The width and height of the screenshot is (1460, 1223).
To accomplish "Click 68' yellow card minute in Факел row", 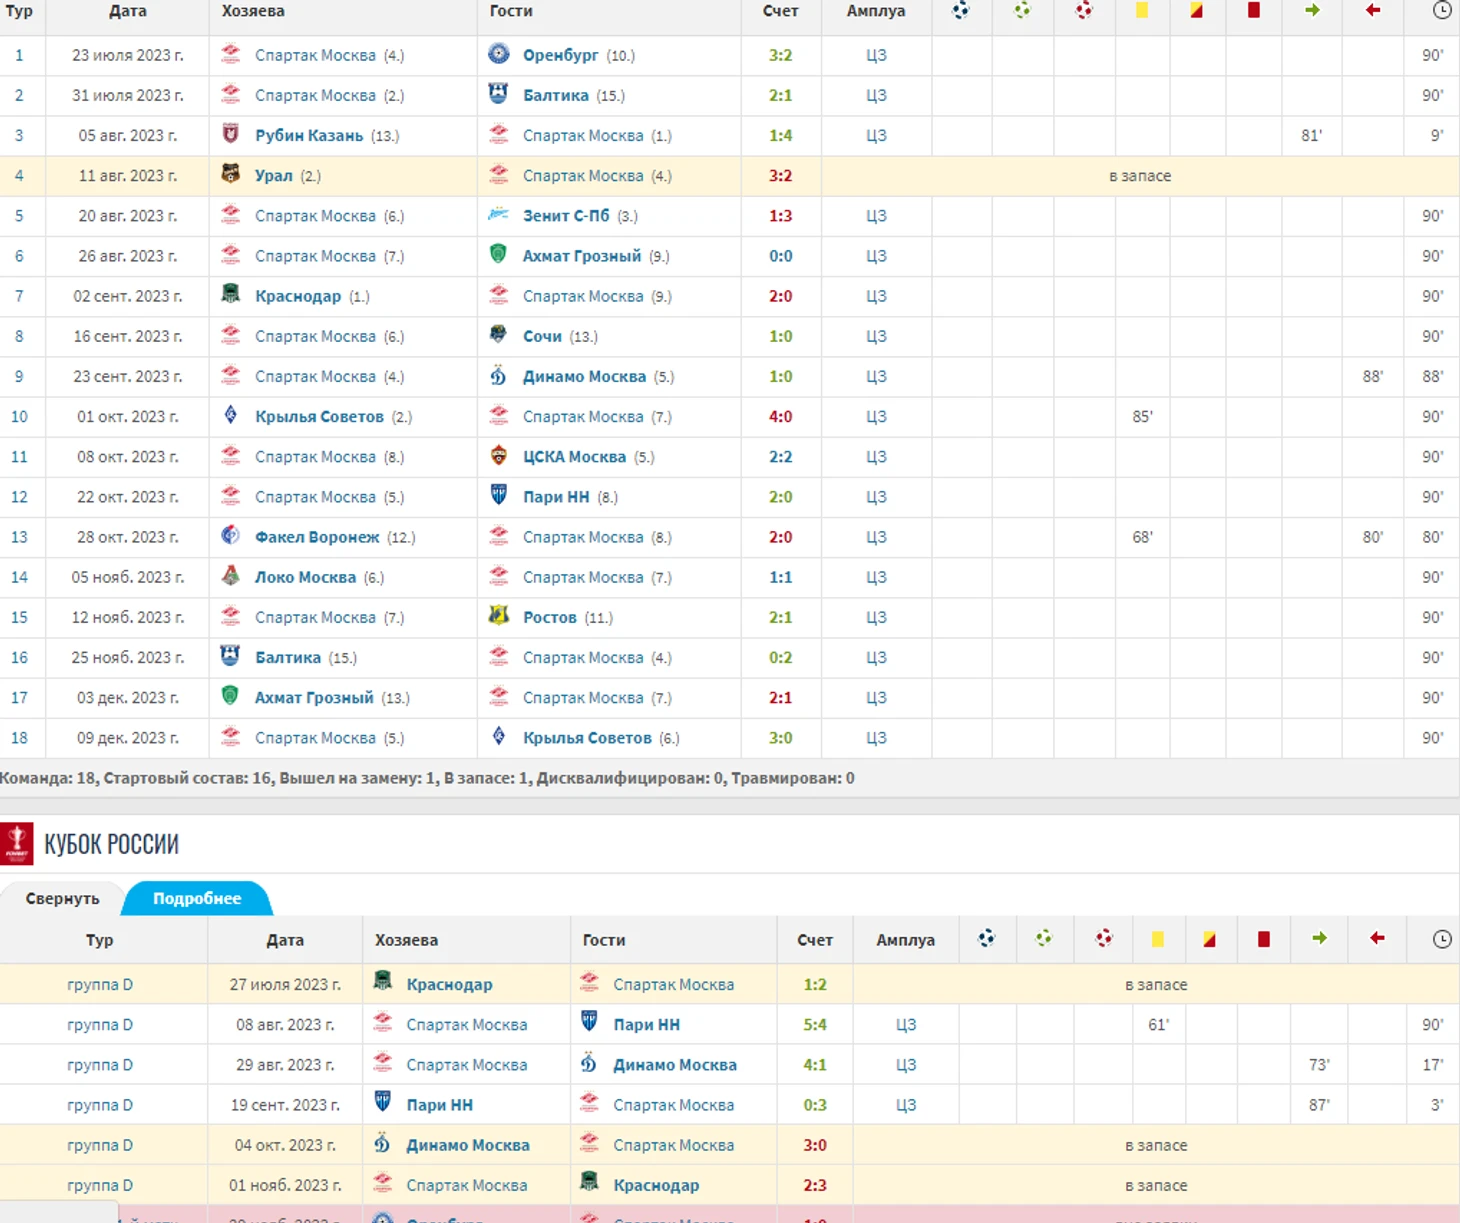I will click(x=1142, y=537).
